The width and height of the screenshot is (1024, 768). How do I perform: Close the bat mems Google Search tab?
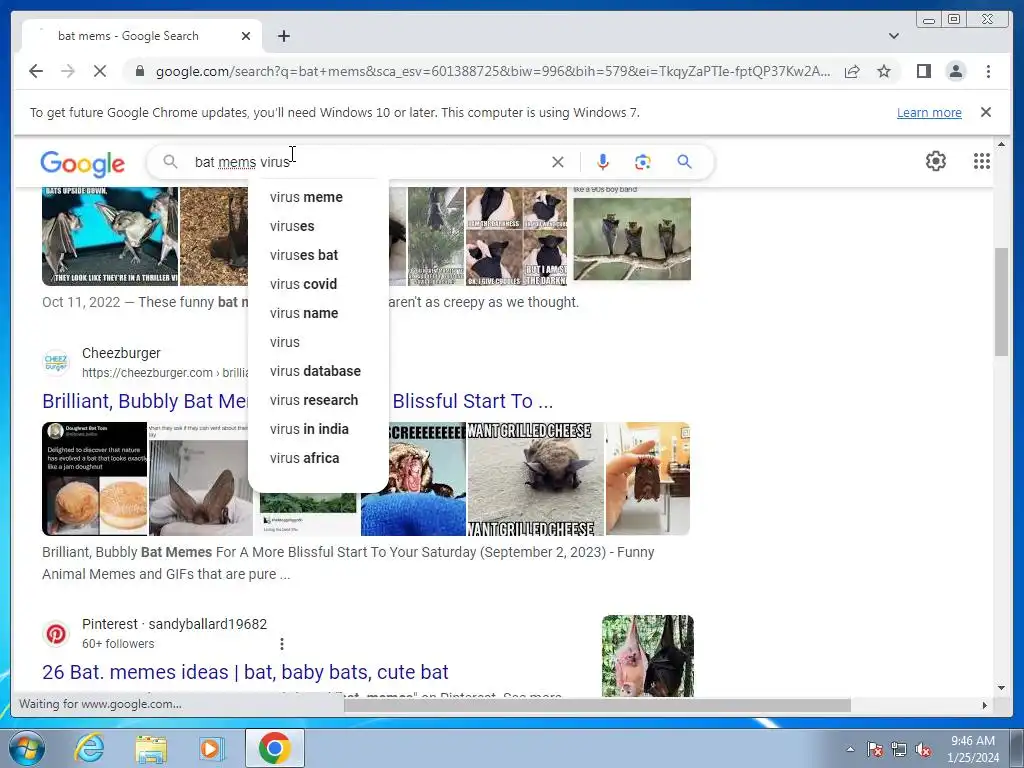(246, 36)
